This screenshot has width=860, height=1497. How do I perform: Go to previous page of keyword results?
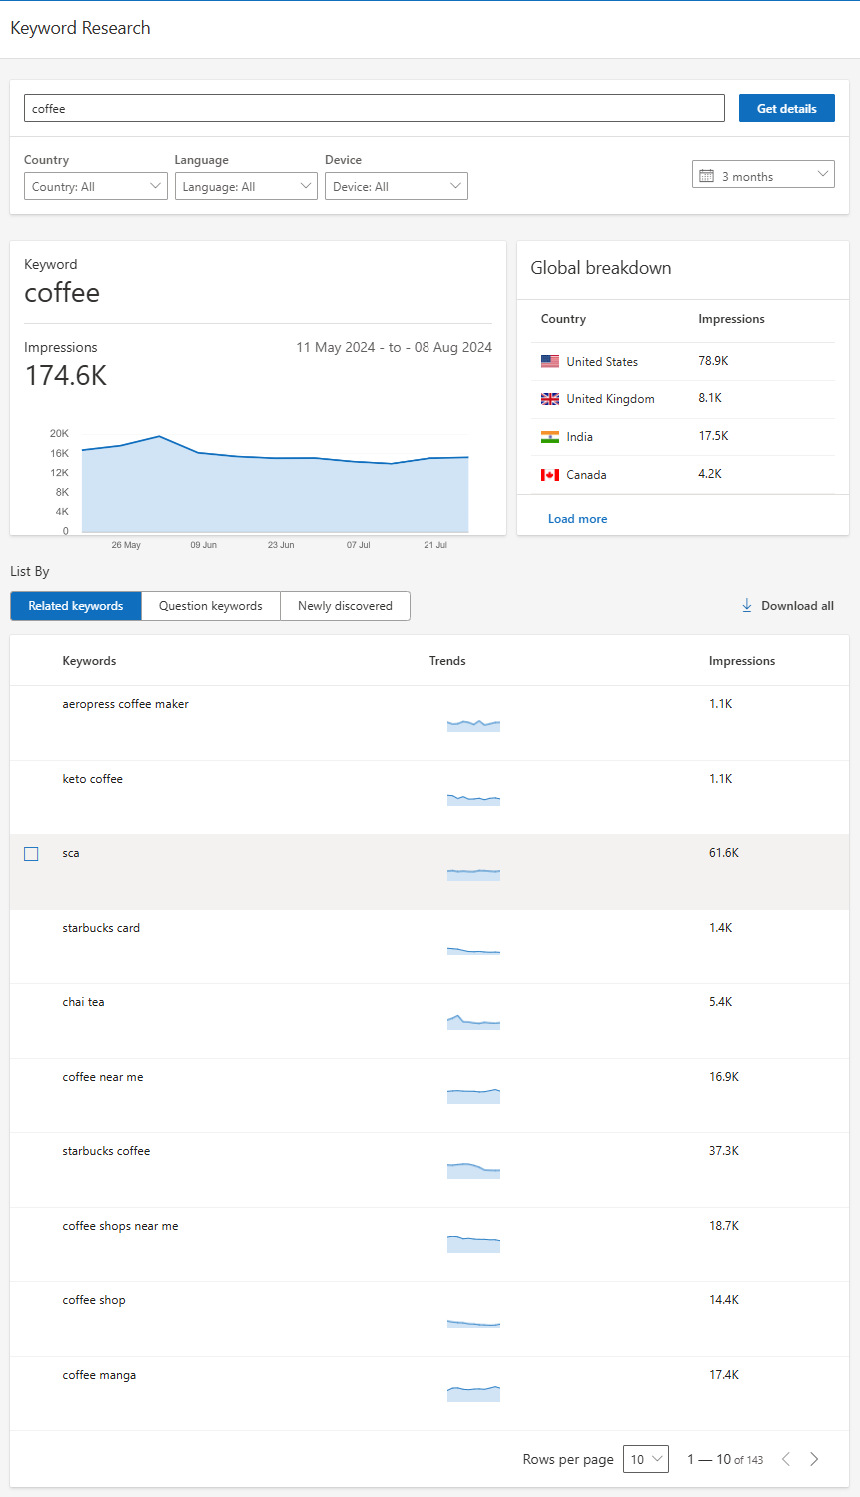tap(786, 1459)
